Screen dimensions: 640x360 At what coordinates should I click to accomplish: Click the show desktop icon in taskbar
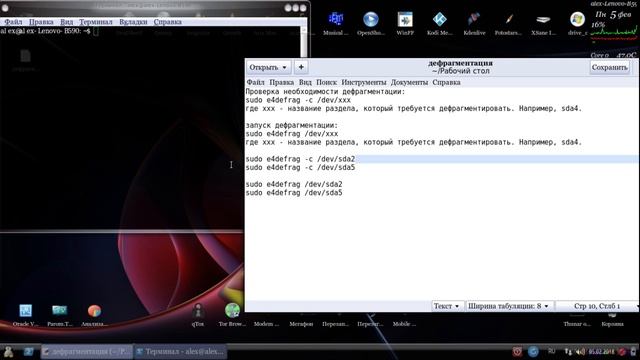pyautogui.click(x=28, y=351)
